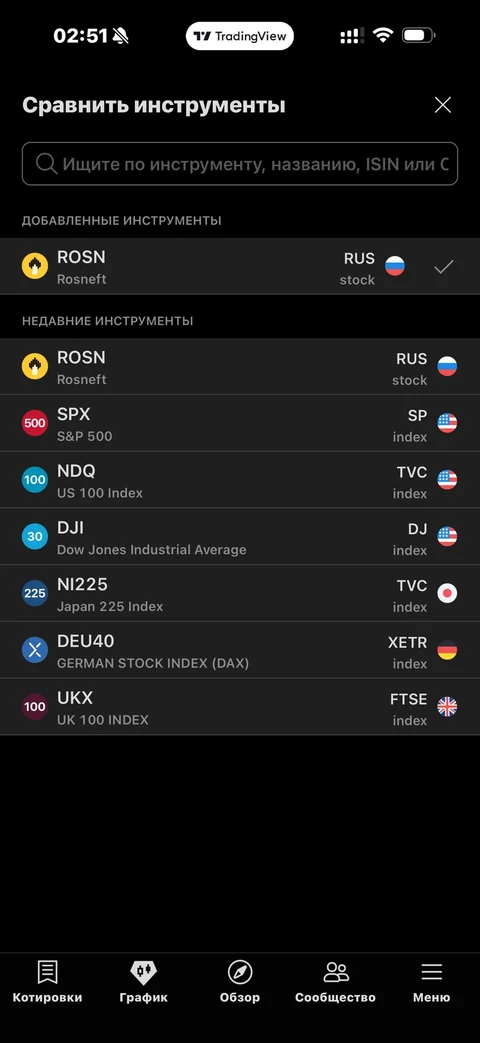The height and width of the screenshot is (1043, 480).
Task: Open the Меню hamburger tab
Action: tap(431, 982)
